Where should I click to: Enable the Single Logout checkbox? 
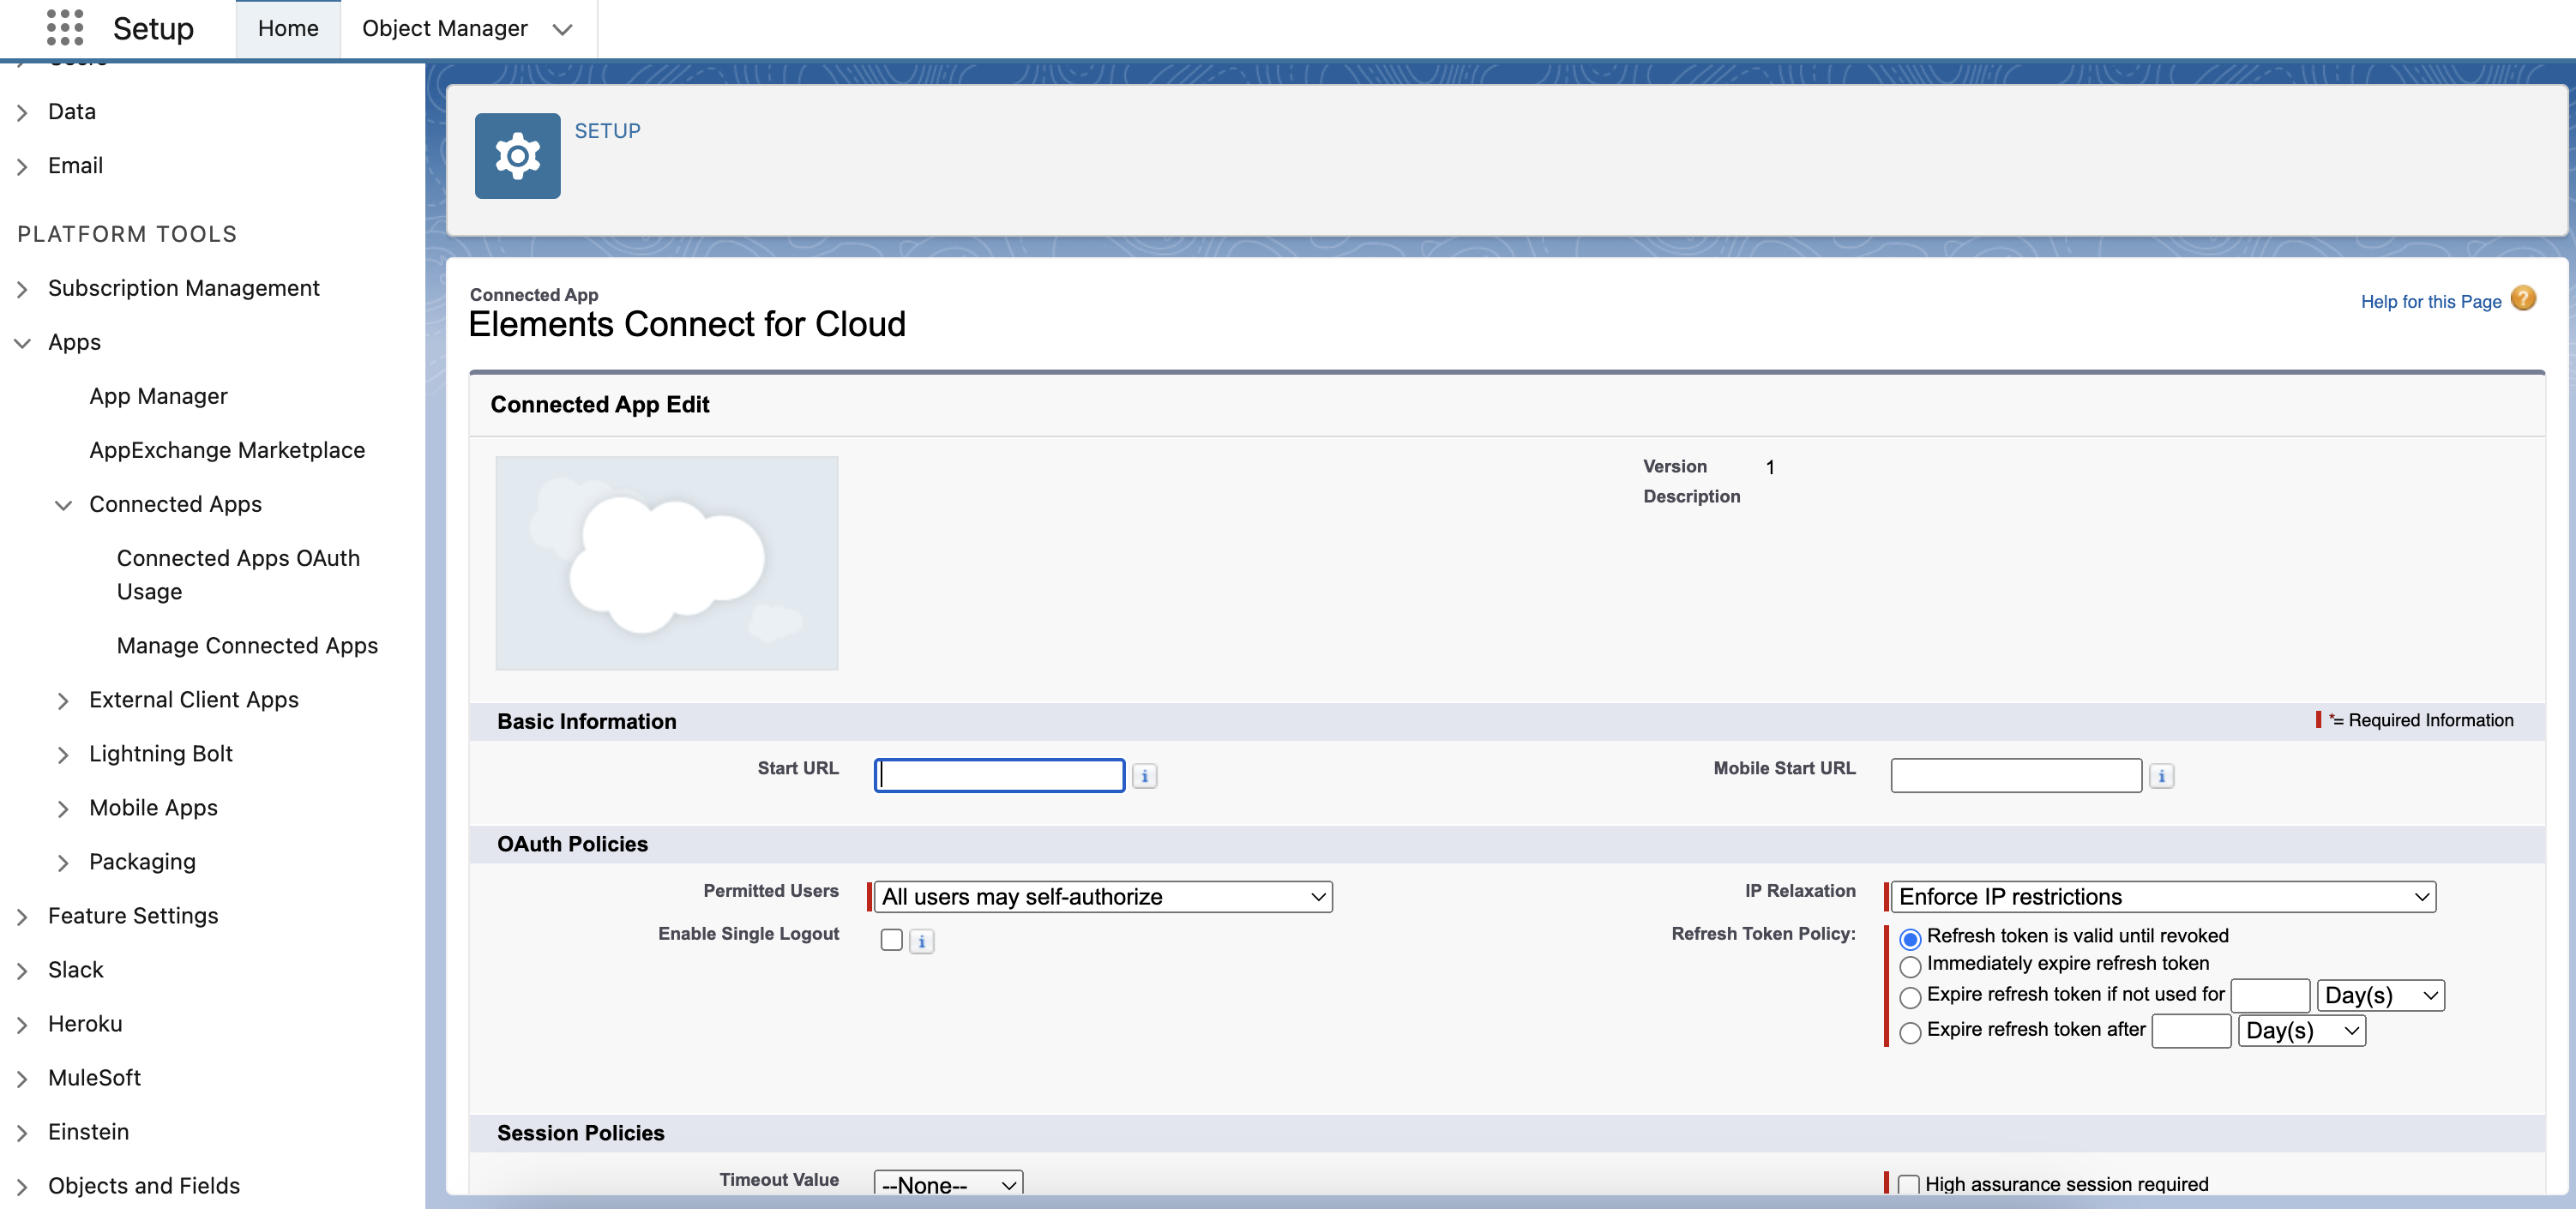click(891, 940)
